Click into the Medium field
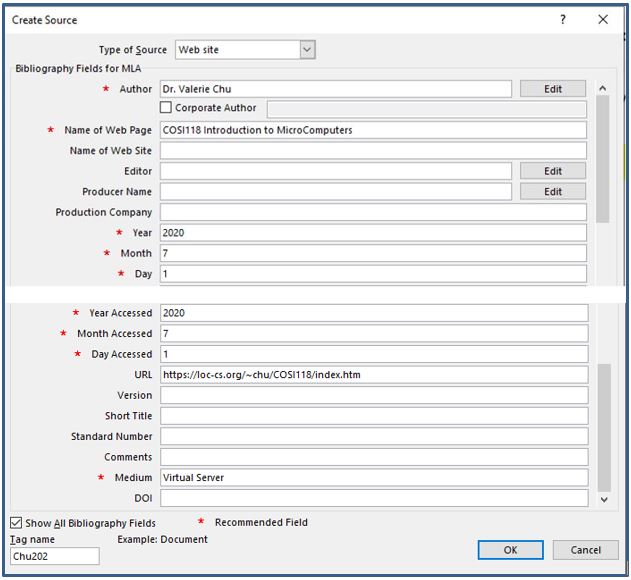The width and height of the screenshot is (631, 580). [372, 478]
